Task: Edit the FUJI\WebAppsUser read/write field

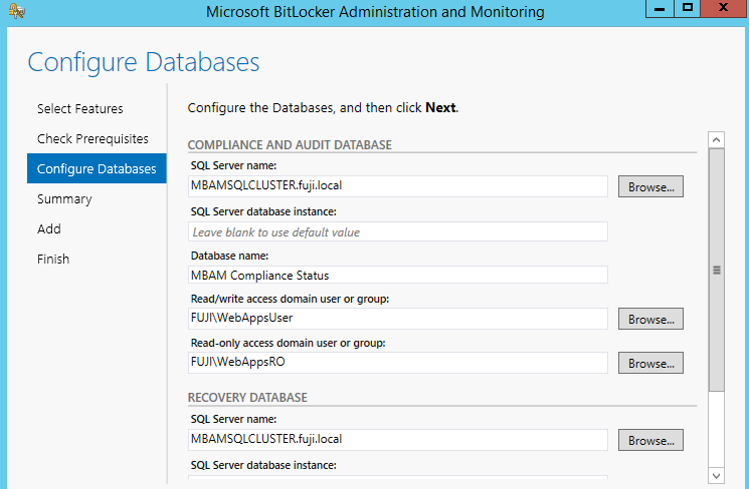Action: point(398,318)
